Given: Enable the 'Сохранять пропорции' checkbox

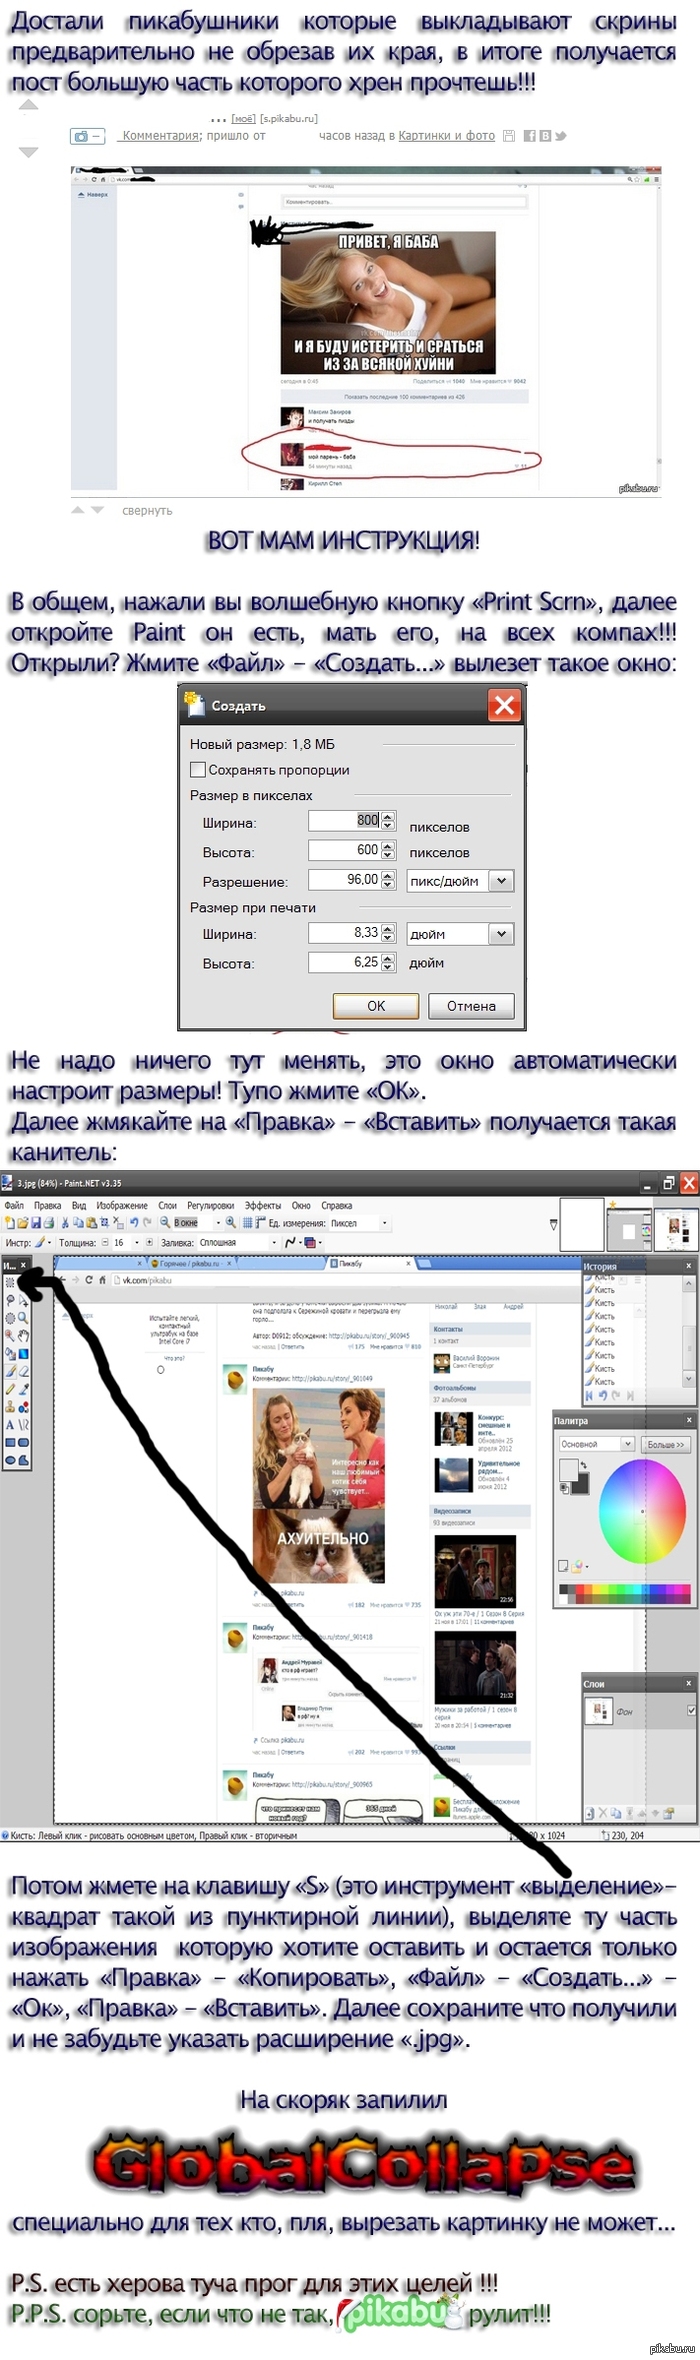Looking at the screenshot, I should click(x=198, y=770).
